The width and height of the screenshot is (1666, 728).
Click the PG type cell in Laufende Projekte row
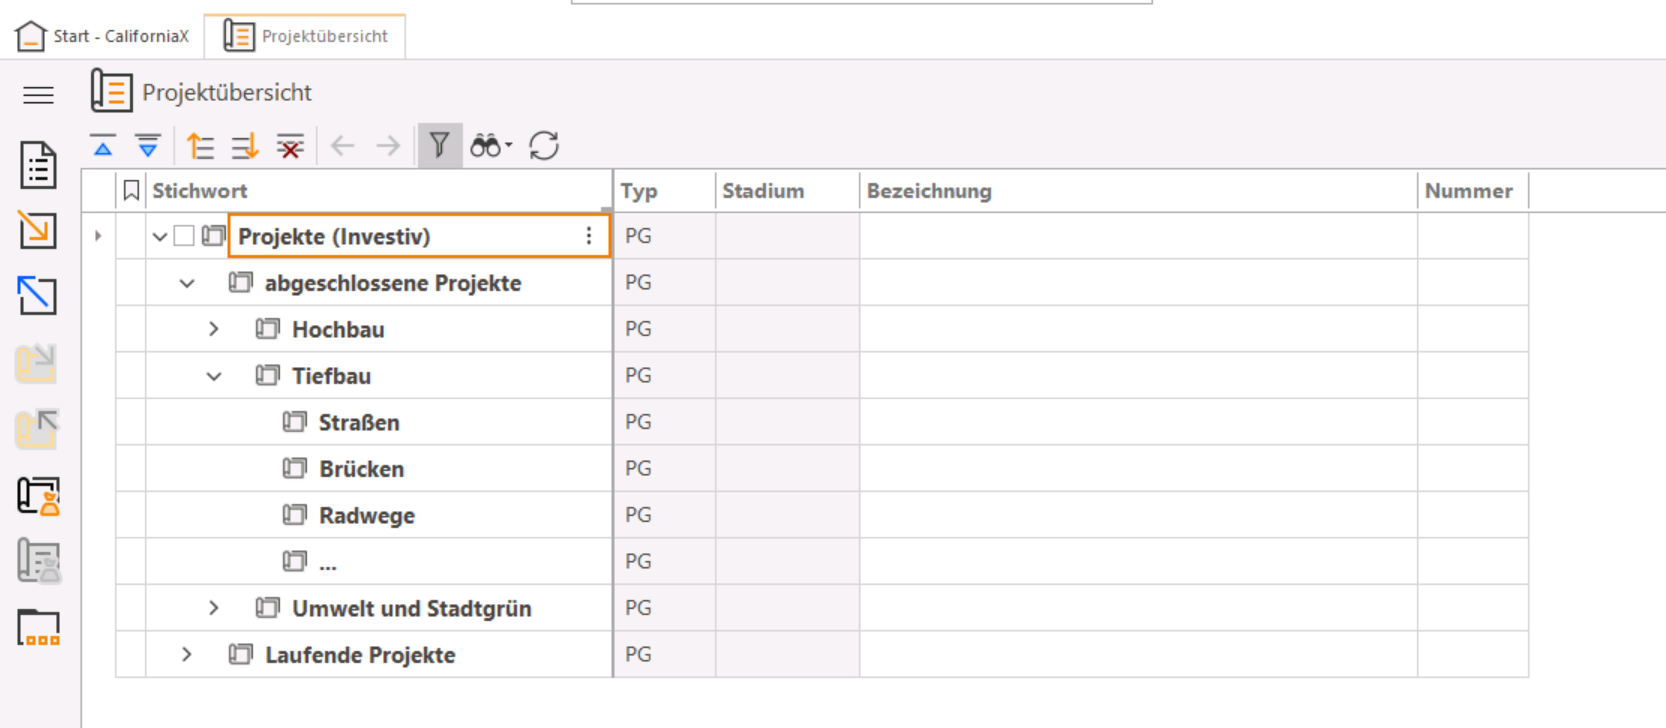[665, 655]
